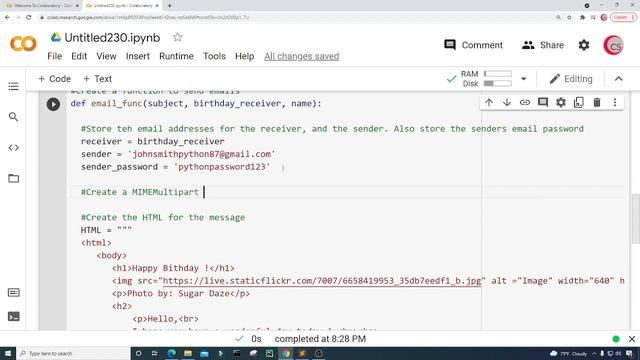Open runtime connection dropdown arrow

point(523,79)
